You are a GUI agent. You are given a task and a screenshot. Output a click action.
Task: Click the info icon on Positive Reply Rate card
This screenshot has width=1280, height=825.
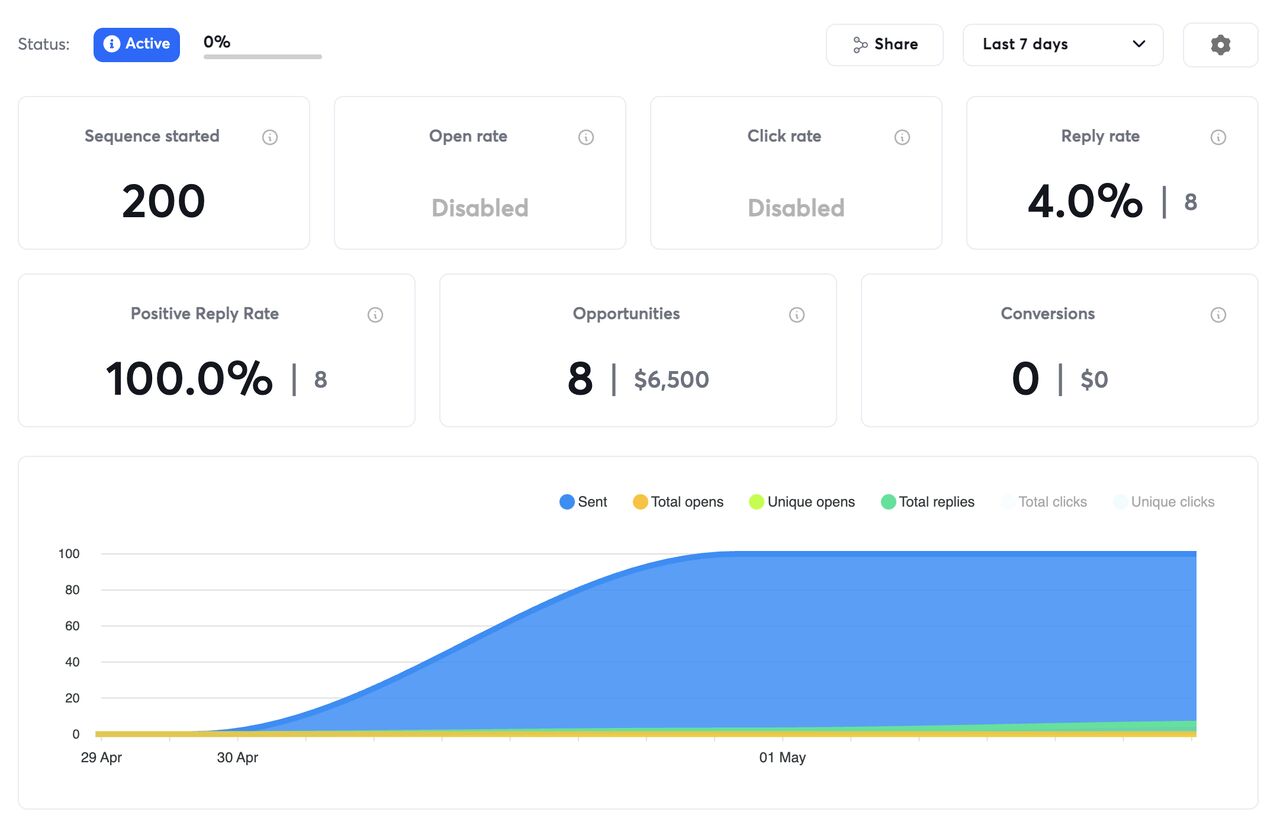[x=375, y=315]
